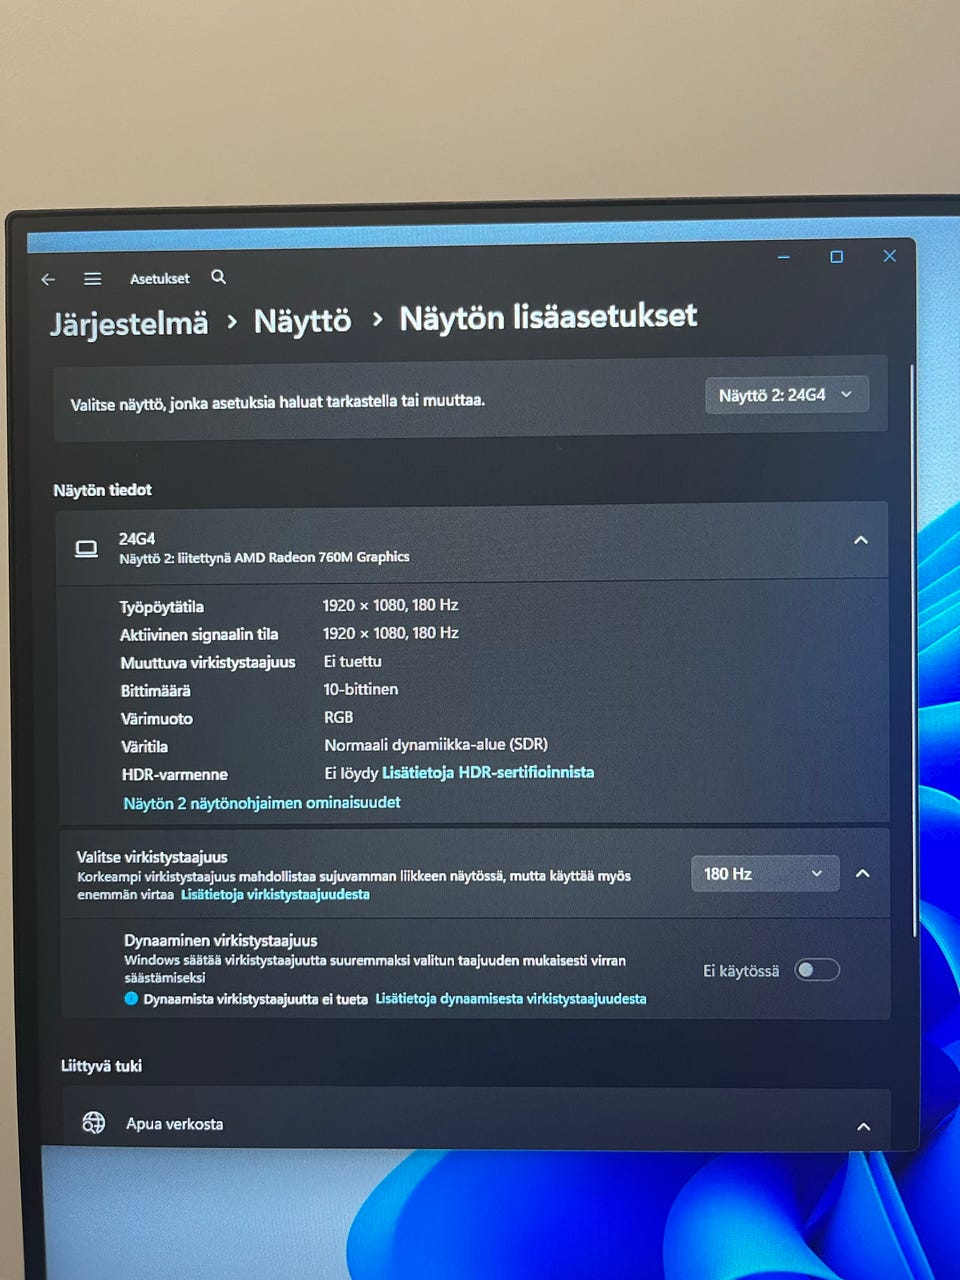Viewport: 960px width, 1280px height.
Task: Click Työpöytätila value 1920 × 1080, 180 Hz
Action: [391, 605]
